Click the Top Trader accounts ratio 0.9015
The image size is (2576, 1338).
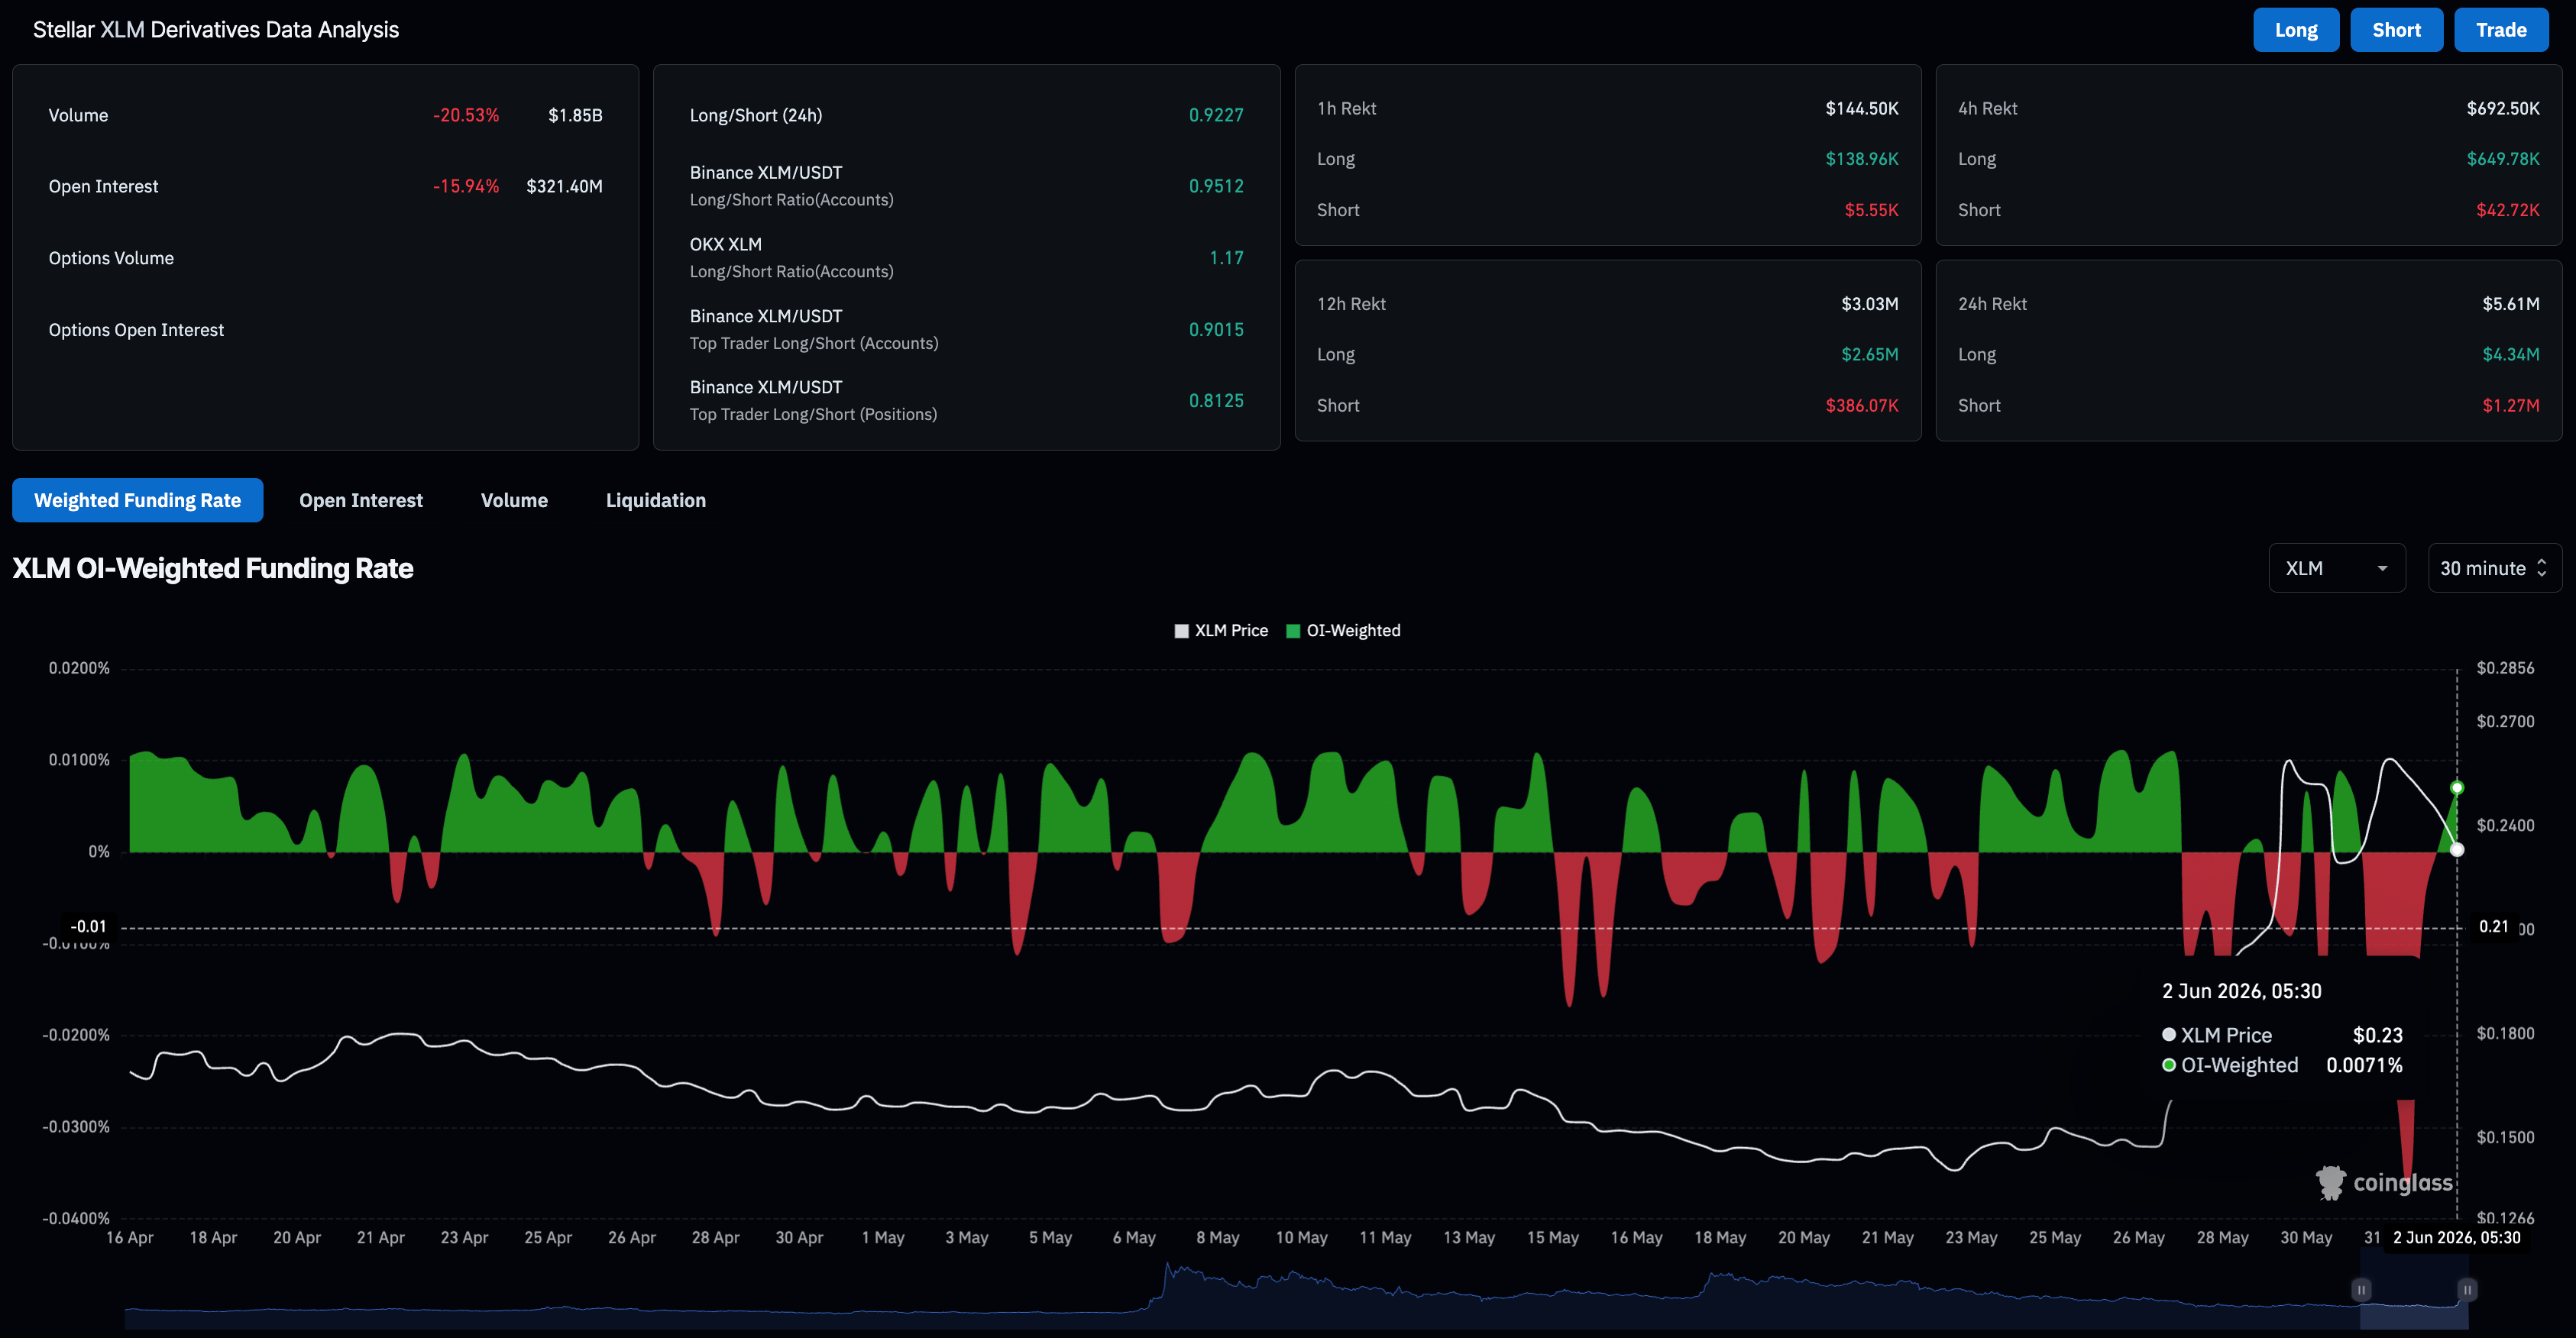[x=1216, y=330]
